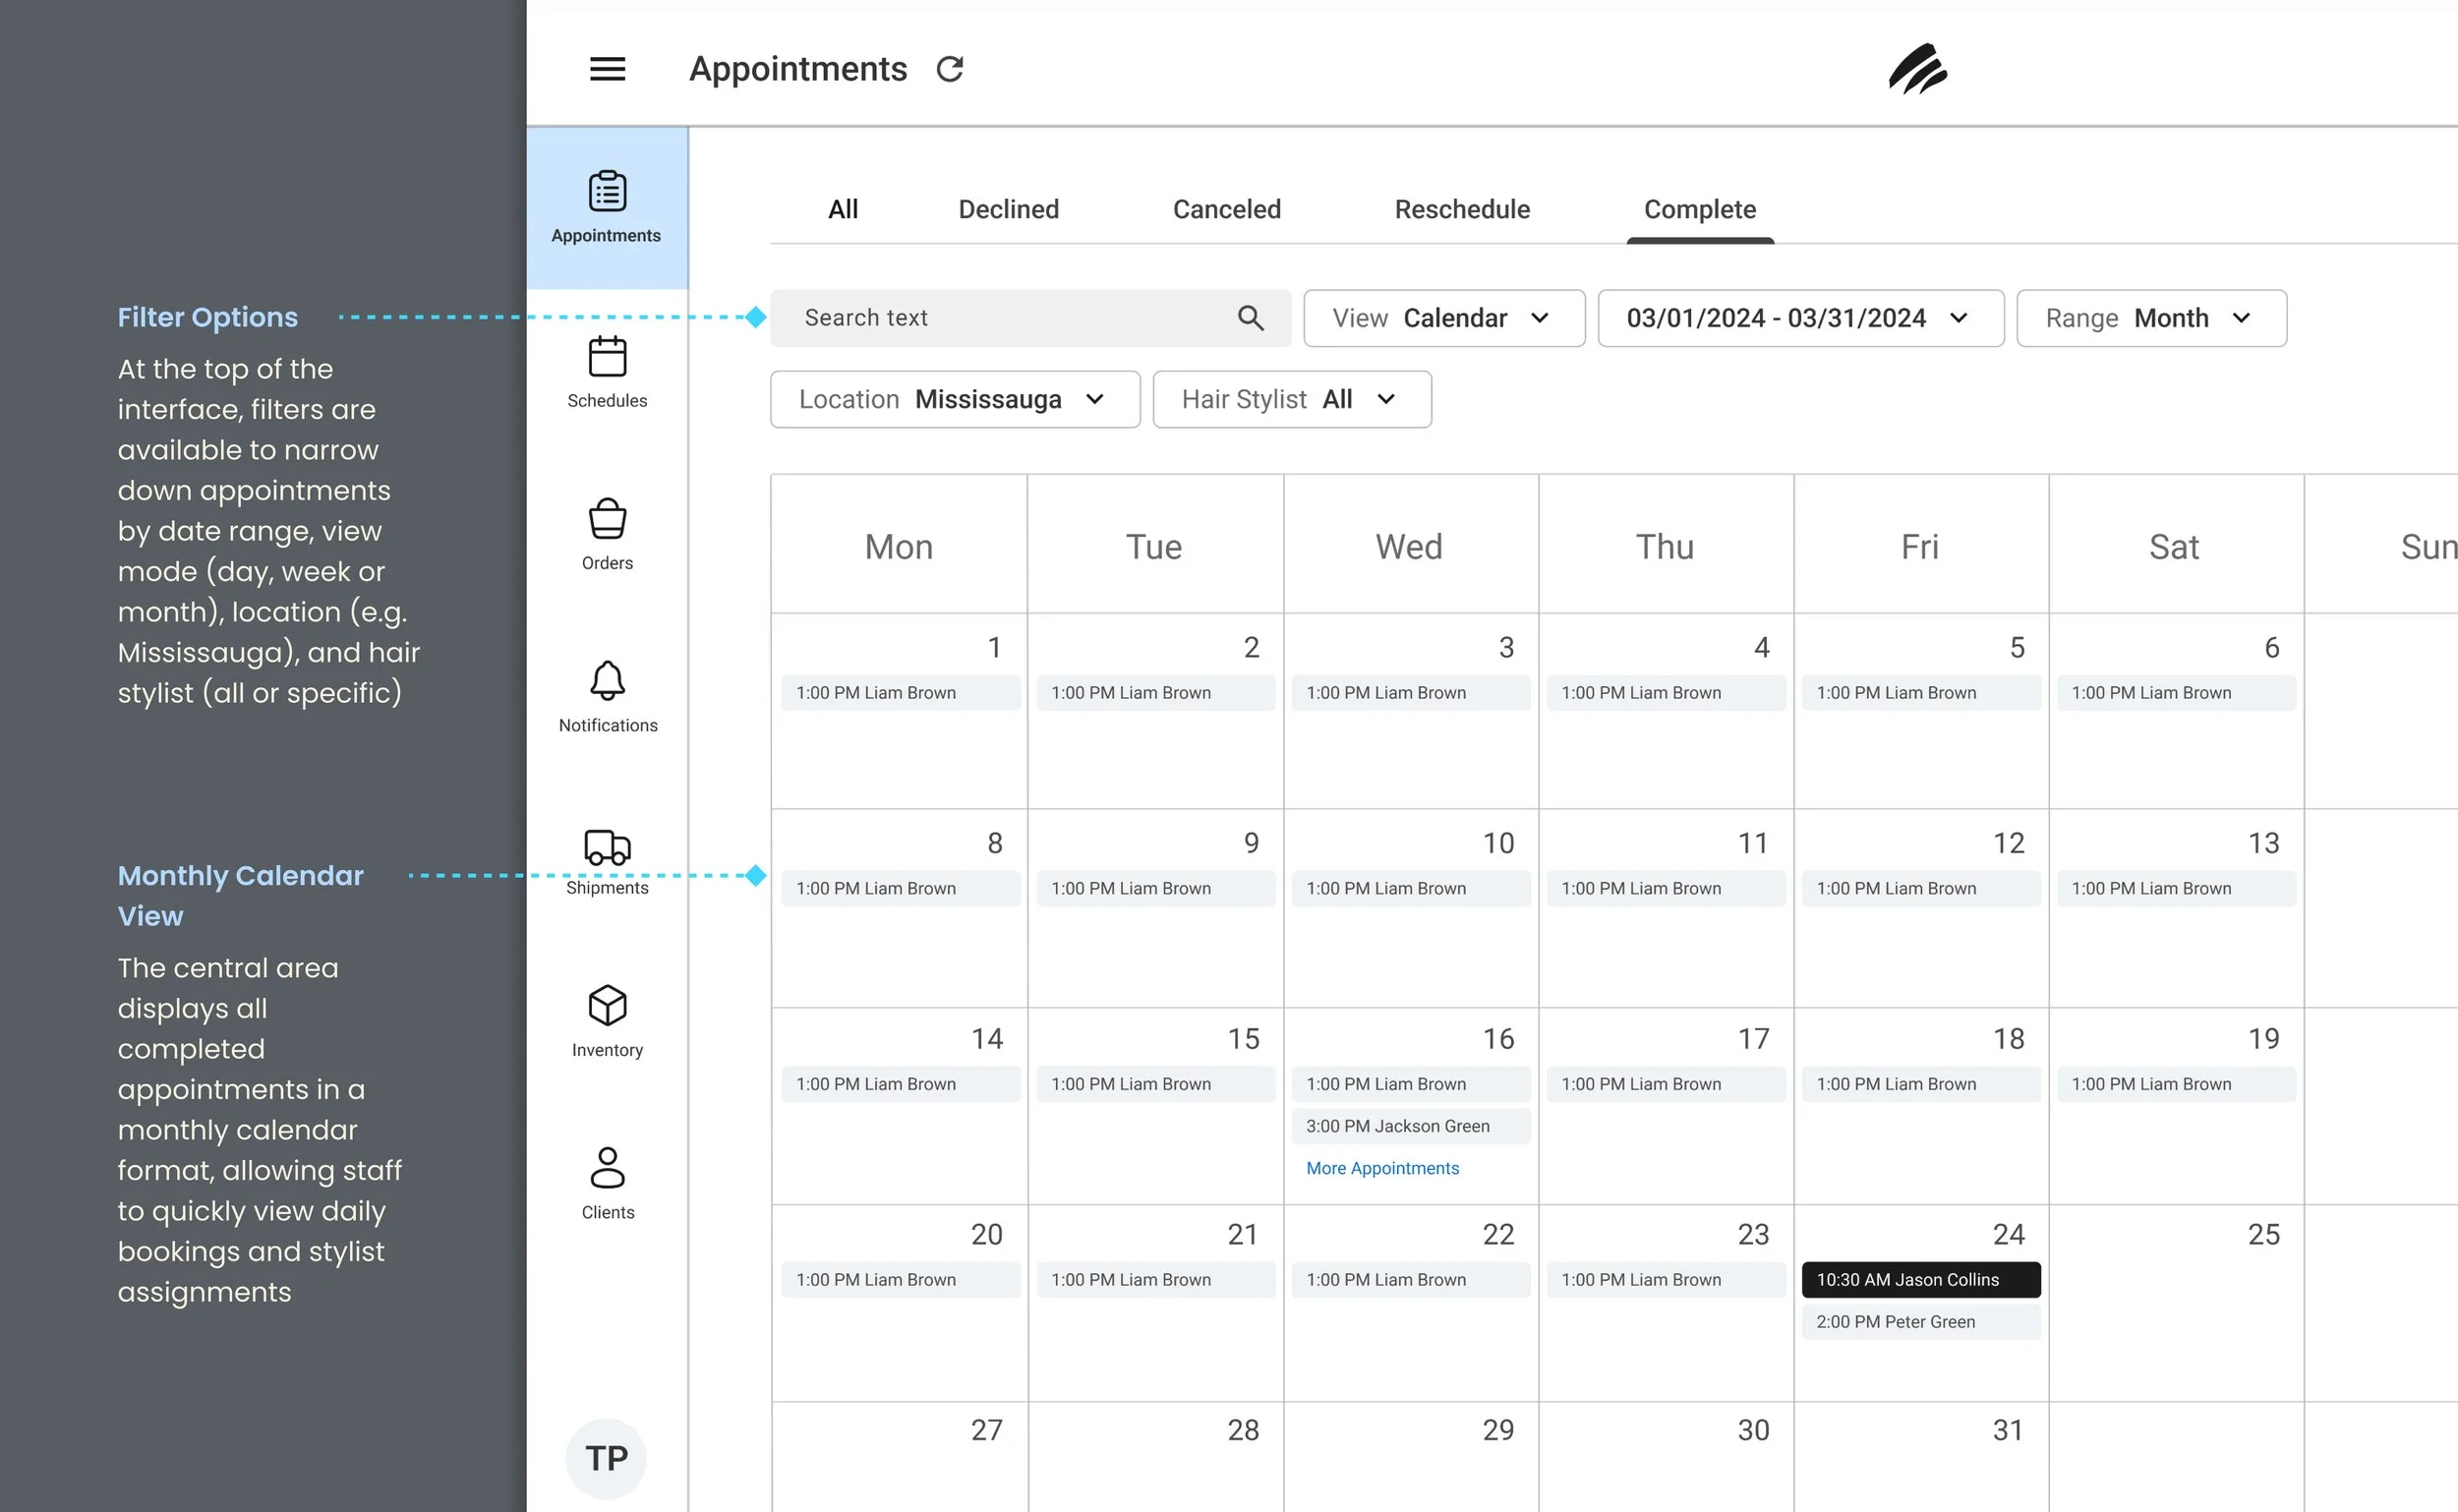Viewport: 2458px width, 1512px height.
Task: Click the search magnifier icon
Action: tap(1250, 318)
